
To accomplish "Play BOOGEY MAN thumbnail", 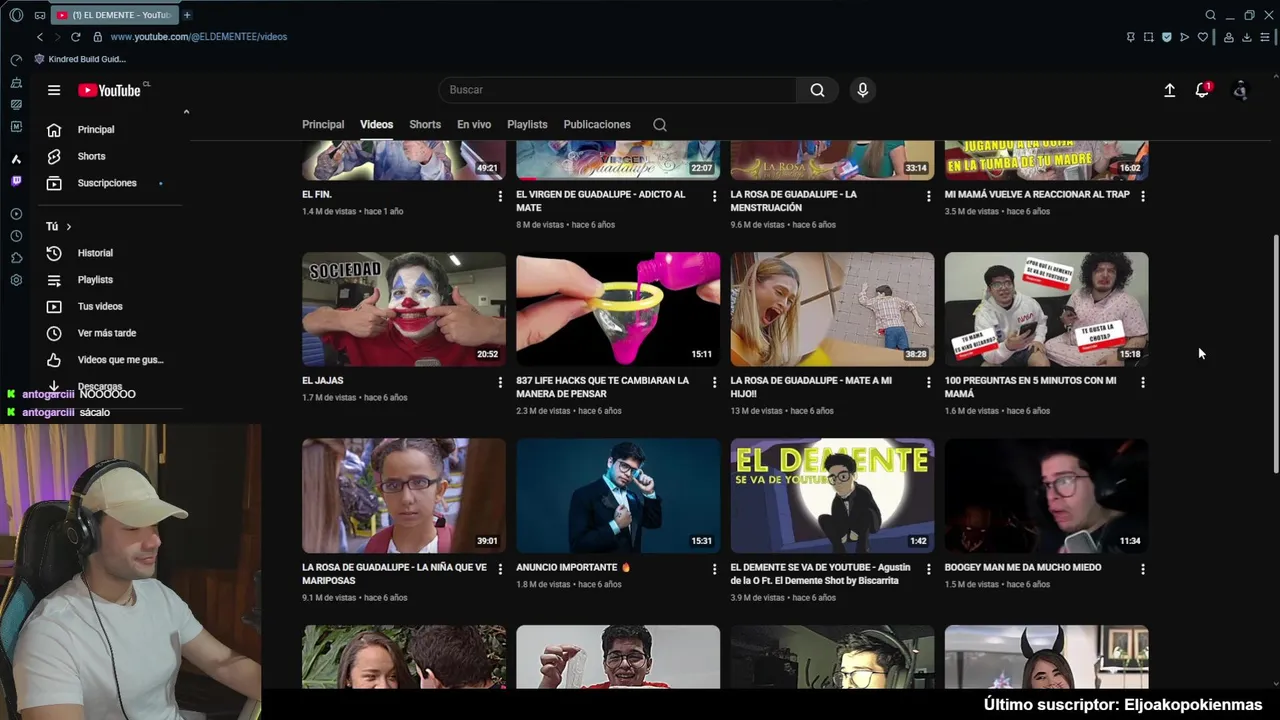I will click(x=1046, y=496).
